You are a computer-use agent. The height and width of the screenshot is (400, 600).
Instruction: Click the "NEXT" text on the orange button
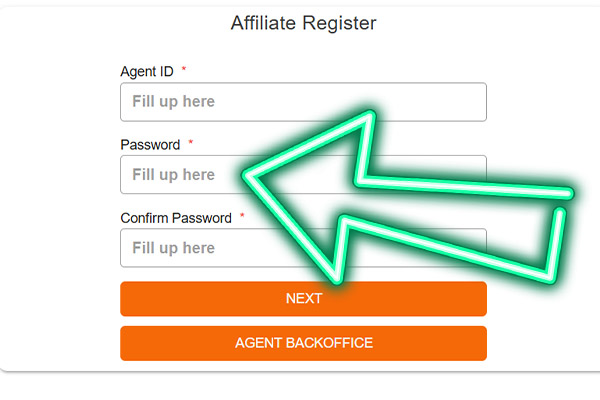(x=303, y=298)
